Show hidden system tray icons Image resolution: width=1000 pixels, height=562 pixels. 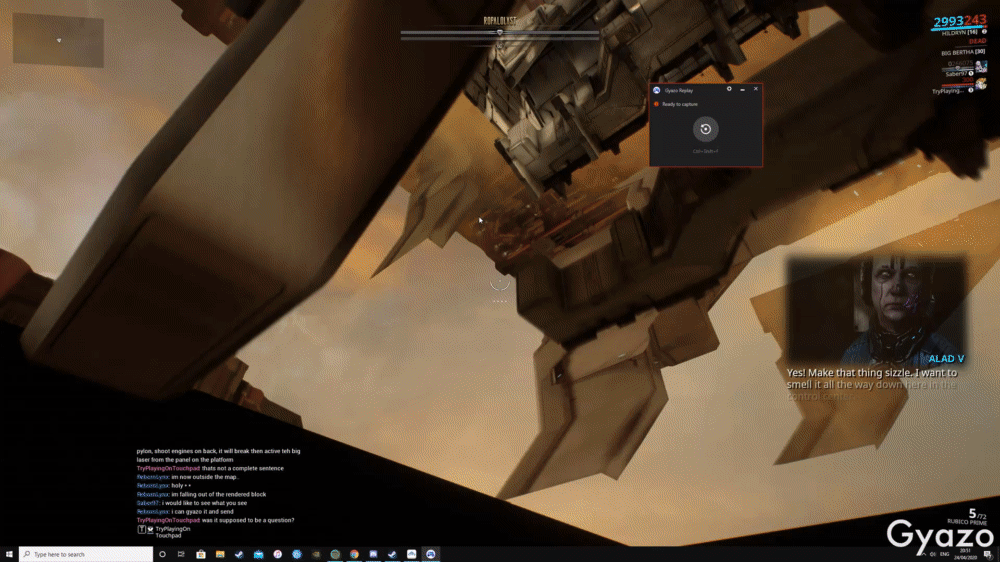923,554
